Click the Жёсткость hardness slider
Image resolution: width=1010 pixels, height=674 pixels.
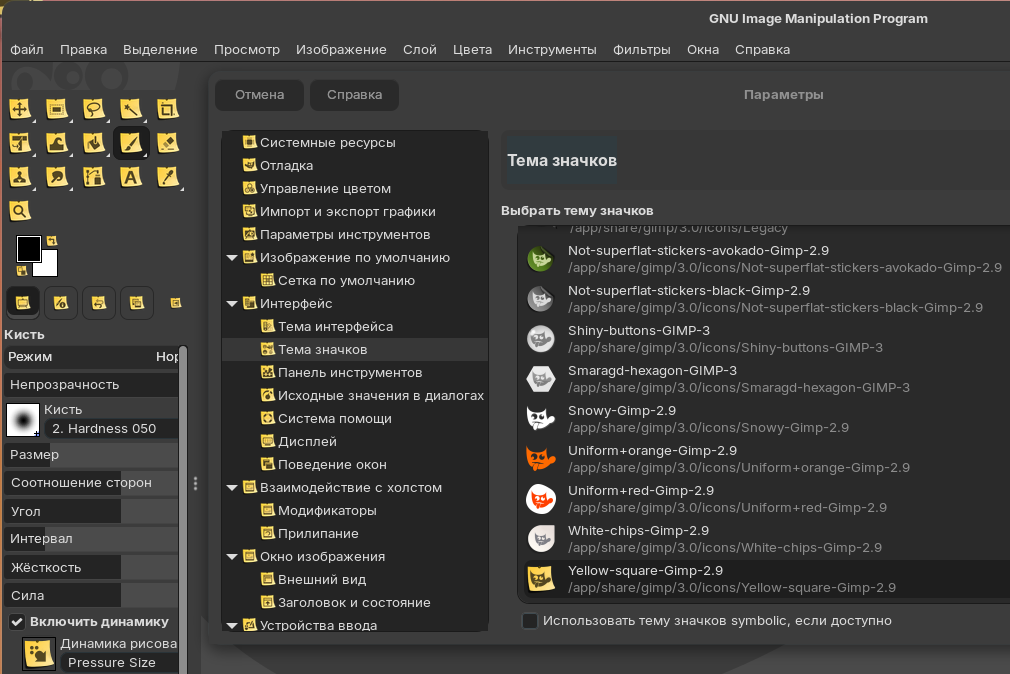[x=91, y=568]
